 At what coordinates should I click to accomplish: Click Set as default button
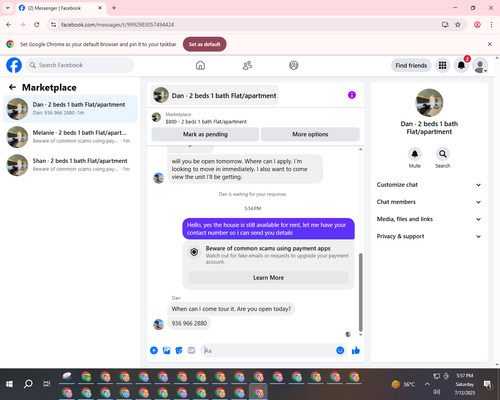point(205,44)
